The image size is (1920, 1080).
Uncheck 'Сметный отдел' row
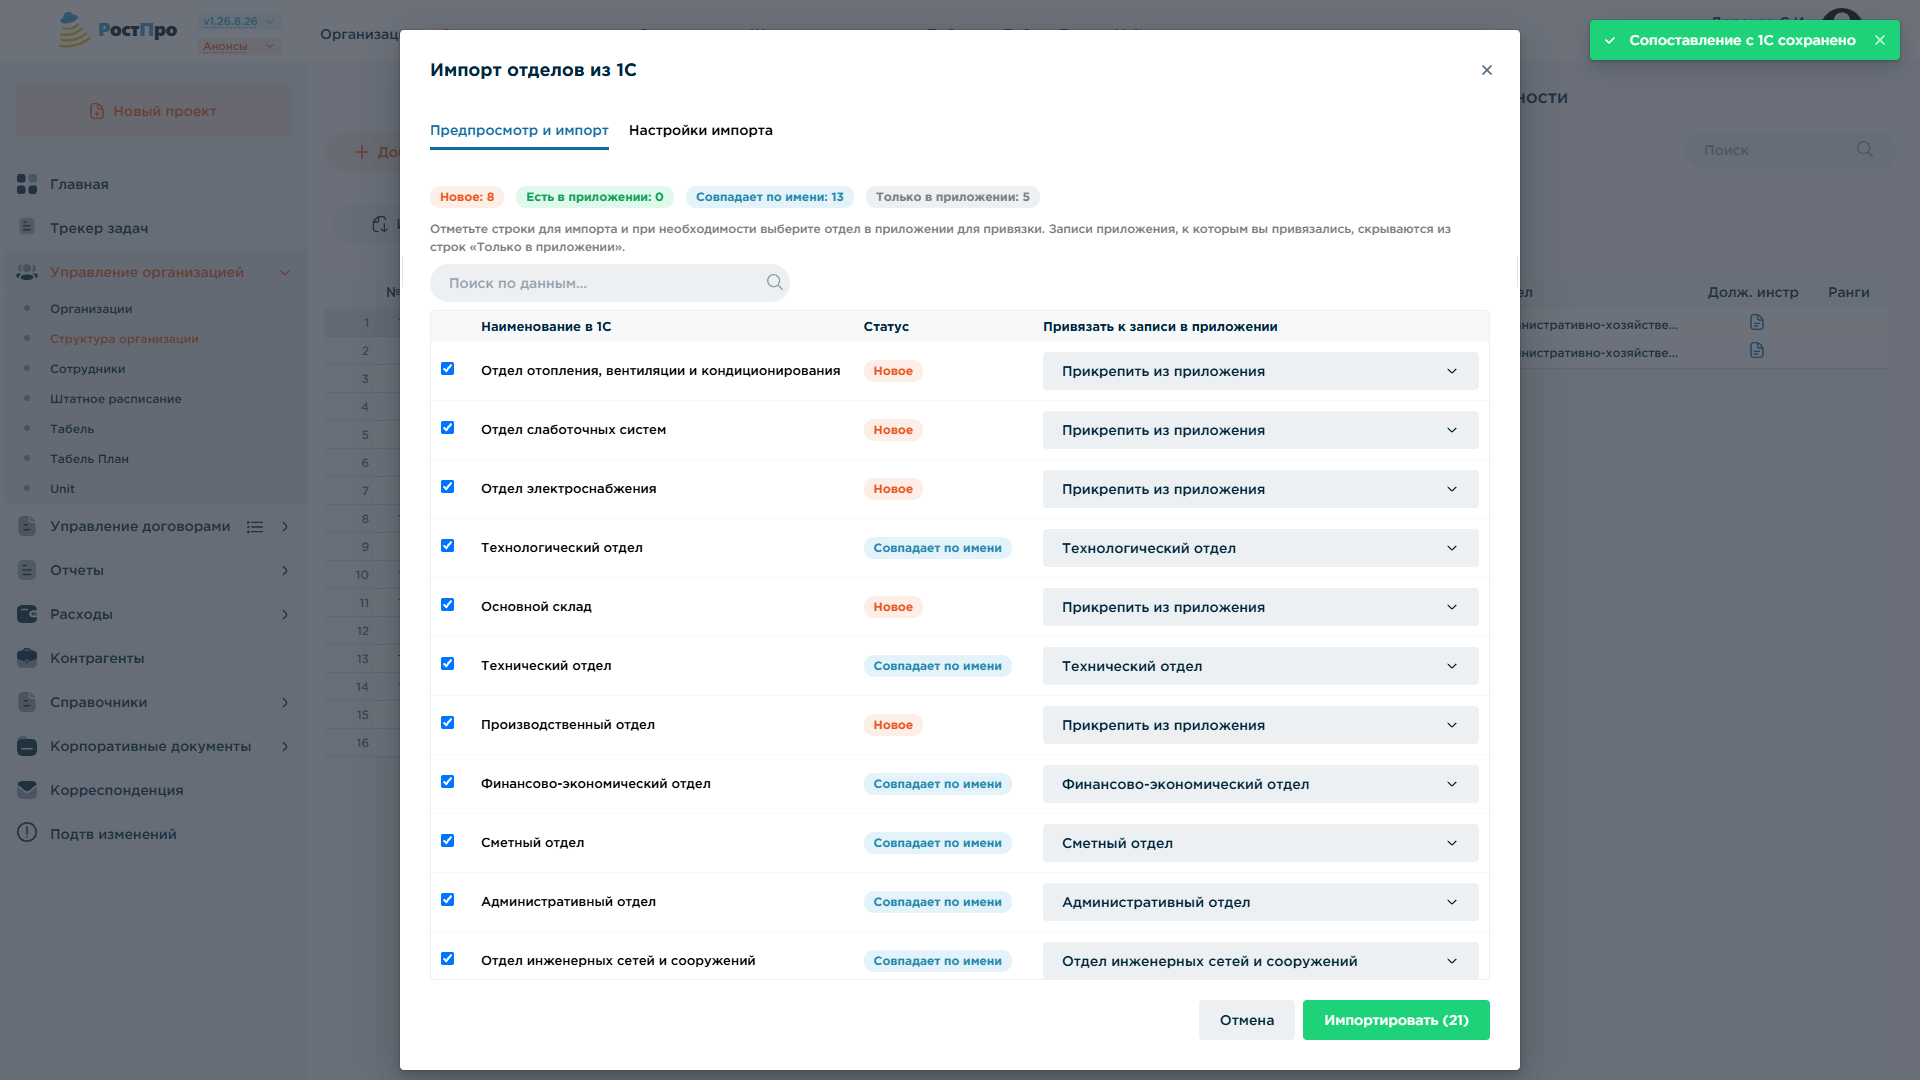(448, 841)
